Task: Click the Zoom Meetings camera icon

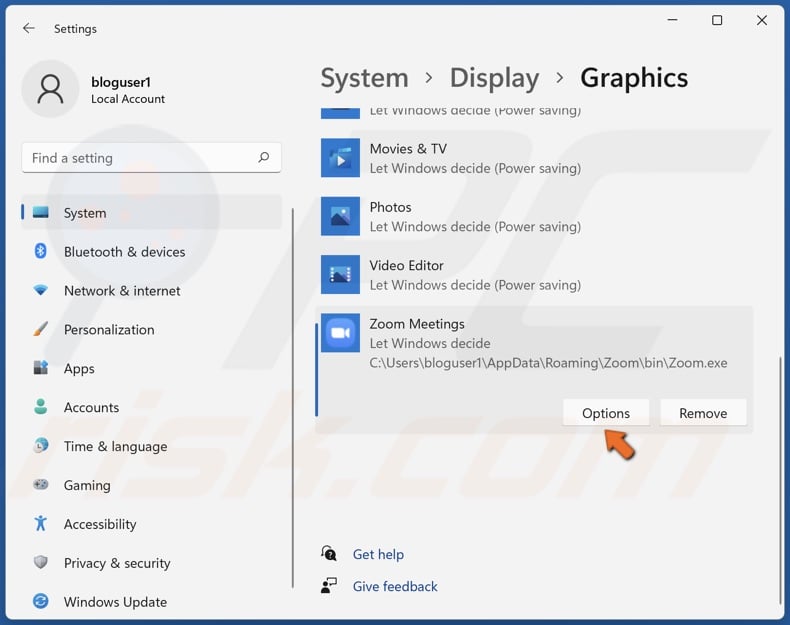Action: pos(340,333)
